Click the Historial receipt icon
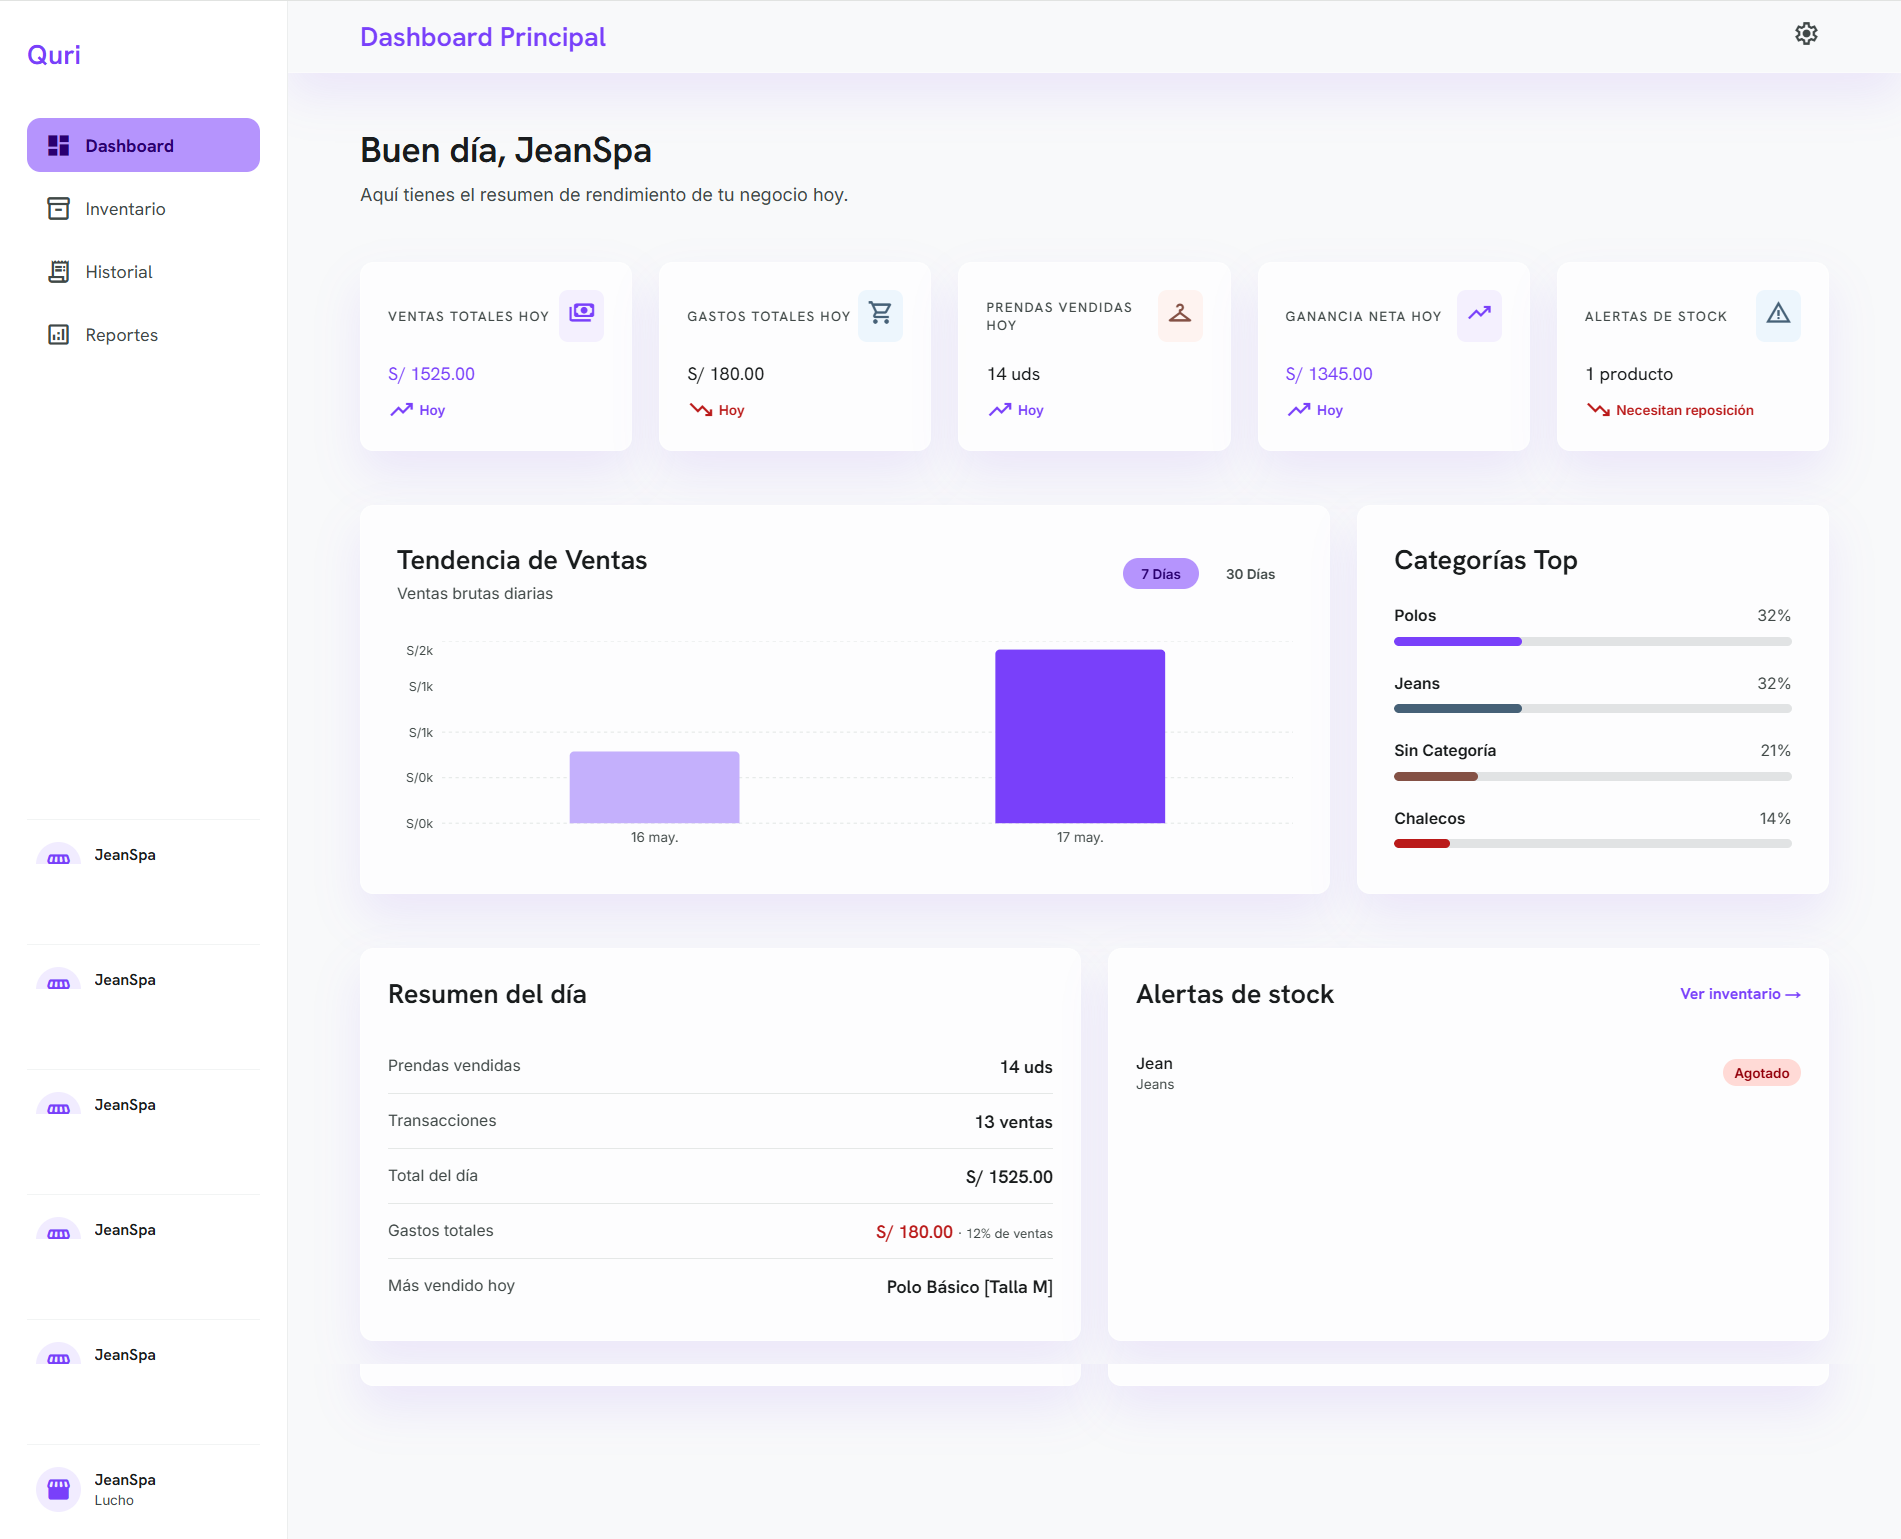1901x1539 pixels. pyautogui.click(x=59, y=272)
